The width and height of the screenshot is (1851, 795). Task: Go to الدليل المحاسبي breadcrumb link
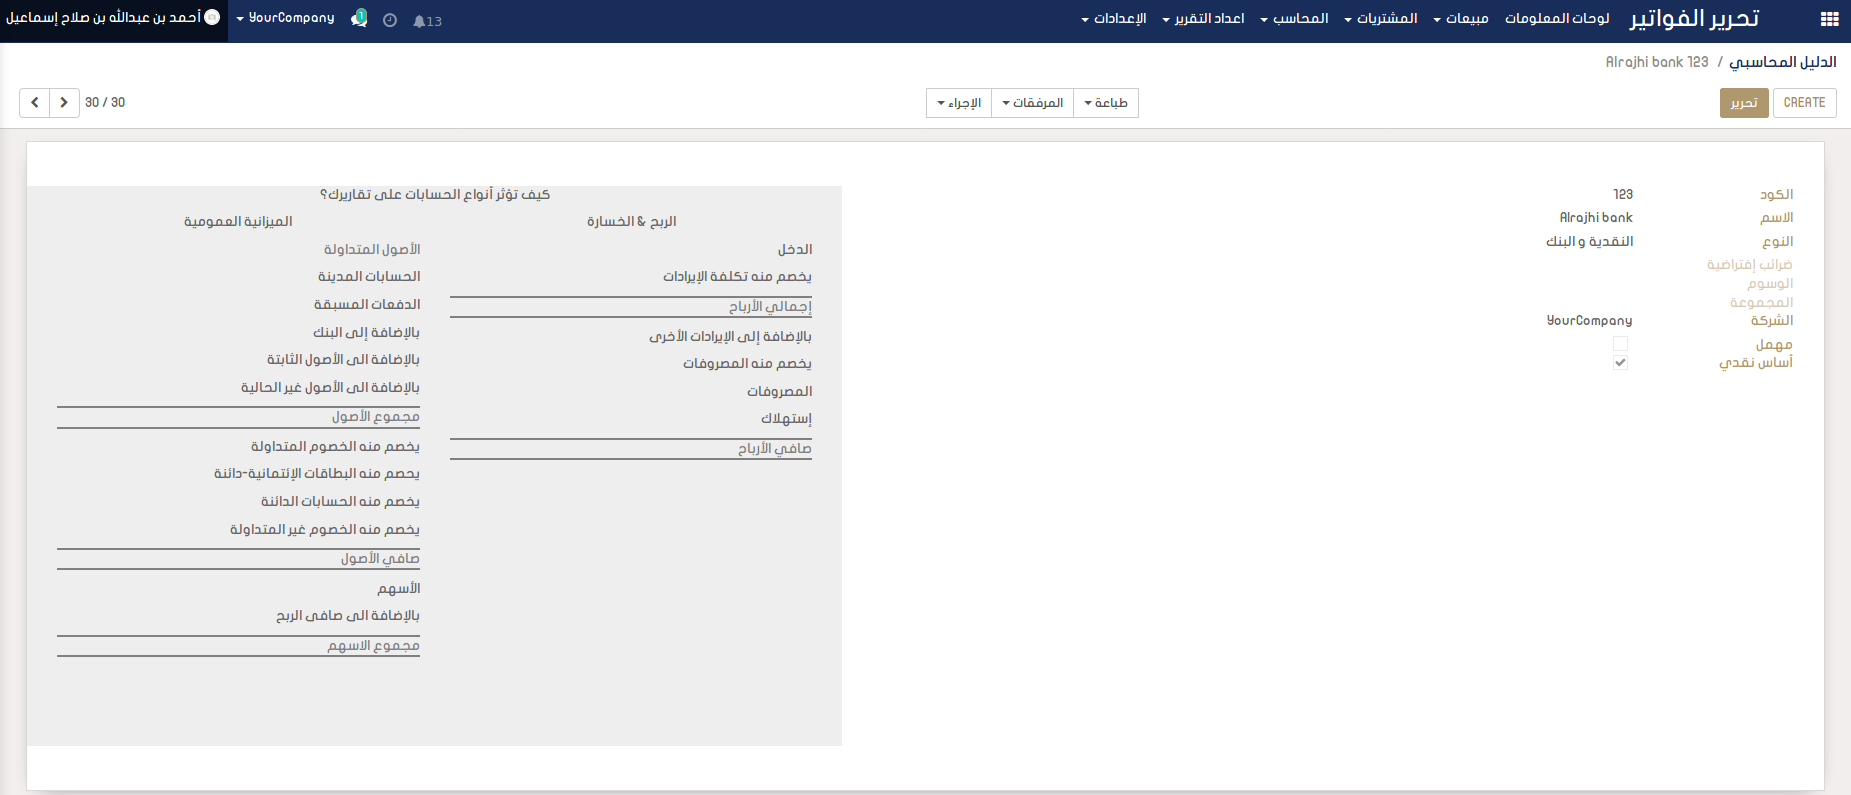point(1782,62)
